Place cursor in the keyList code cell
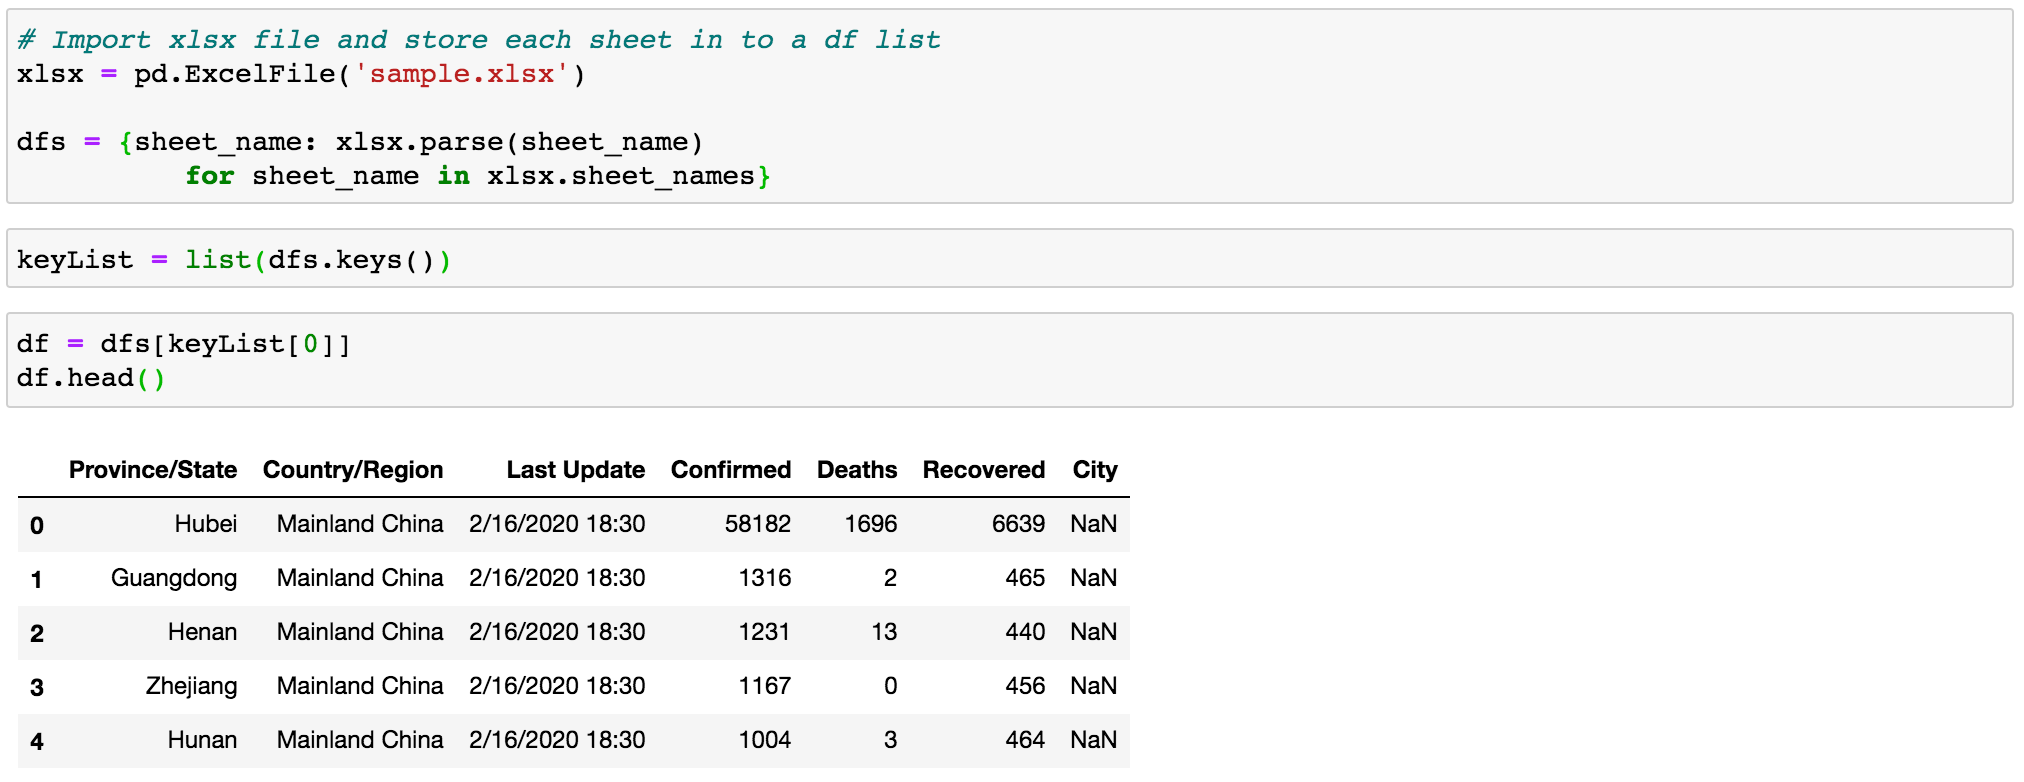Image resolution: width=2024 pixels, height=782 pixels. 1010,259
